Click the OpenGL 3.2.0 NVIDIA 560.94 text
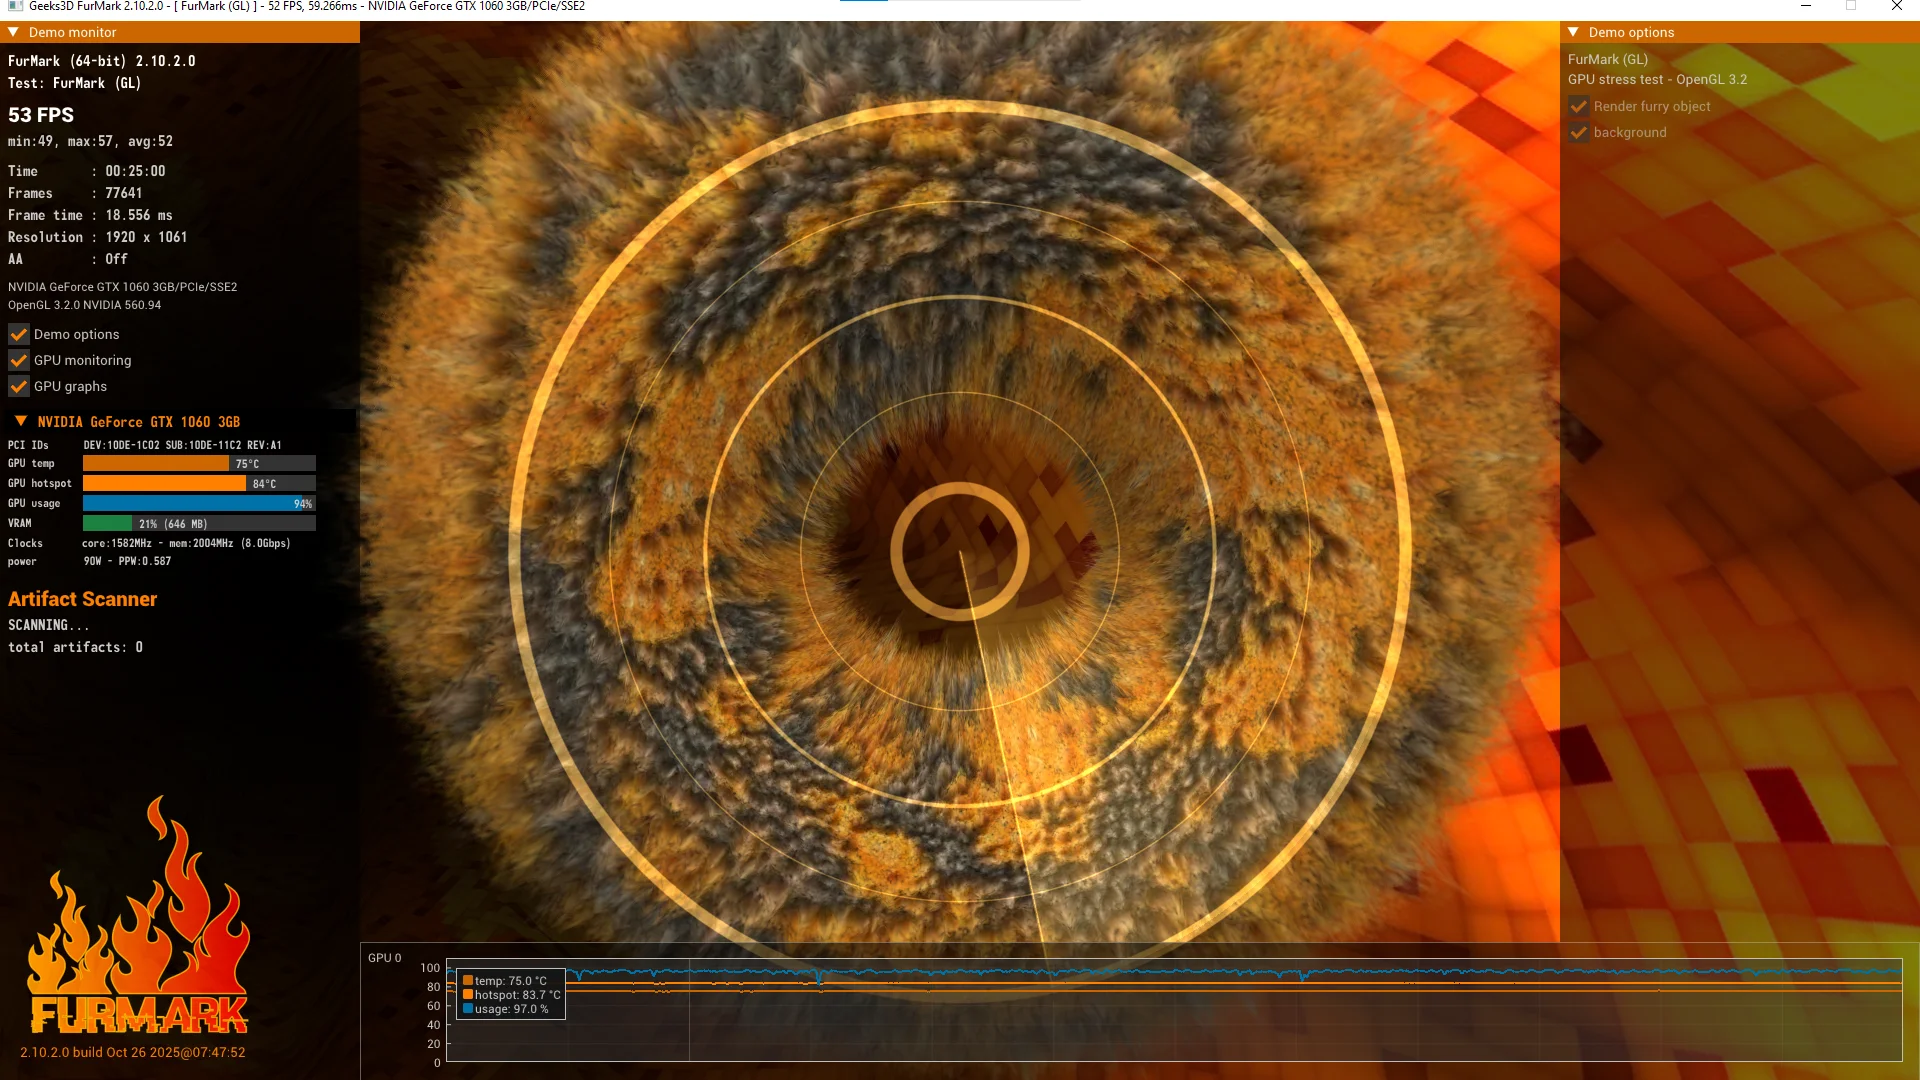 tap(84, 305)
